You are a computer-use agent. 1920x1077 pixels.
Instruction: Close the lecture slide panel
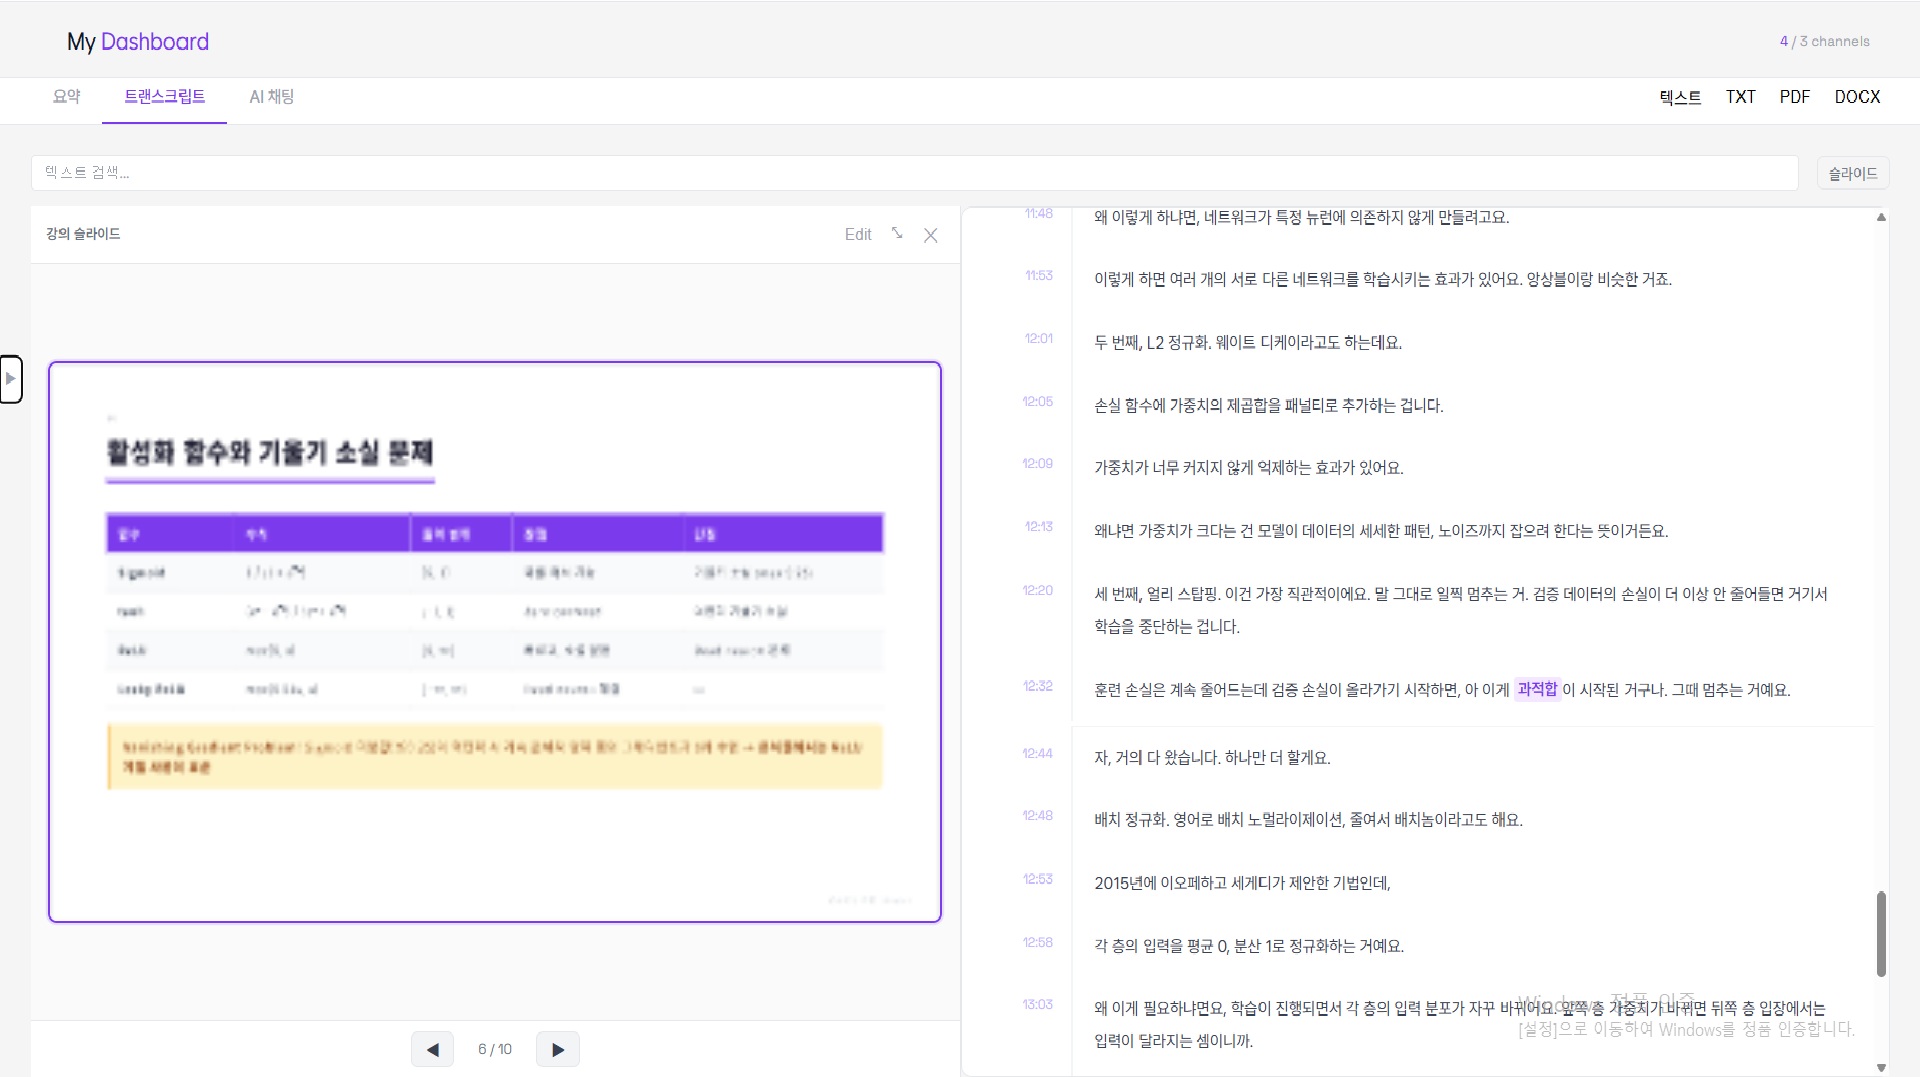(930, 235)
